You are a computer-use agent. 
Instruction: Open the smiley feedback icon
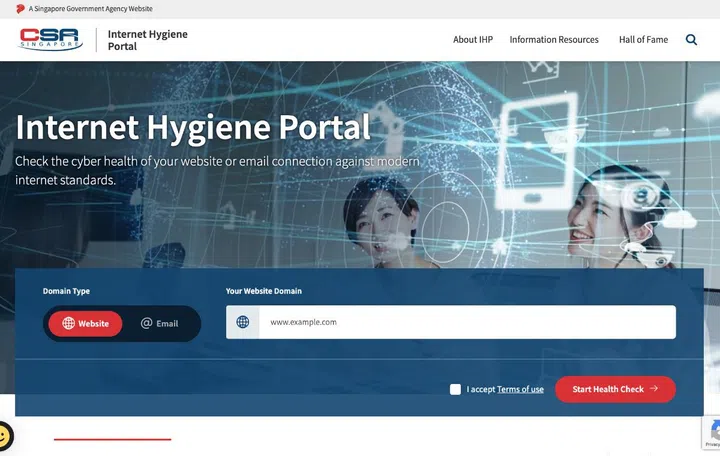click(x=4, y=436)
